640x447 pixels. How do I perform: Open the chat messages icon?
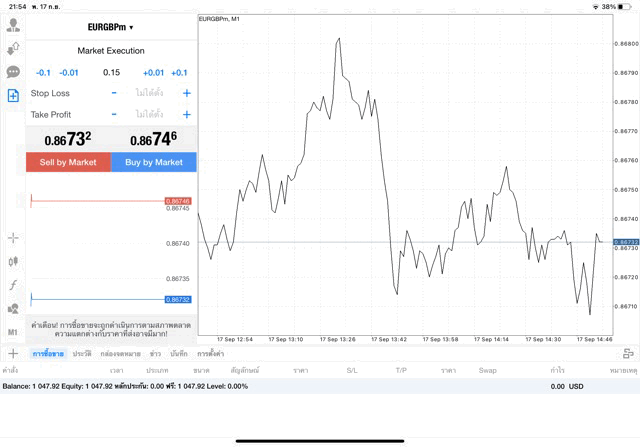click(x=13, y=72)
